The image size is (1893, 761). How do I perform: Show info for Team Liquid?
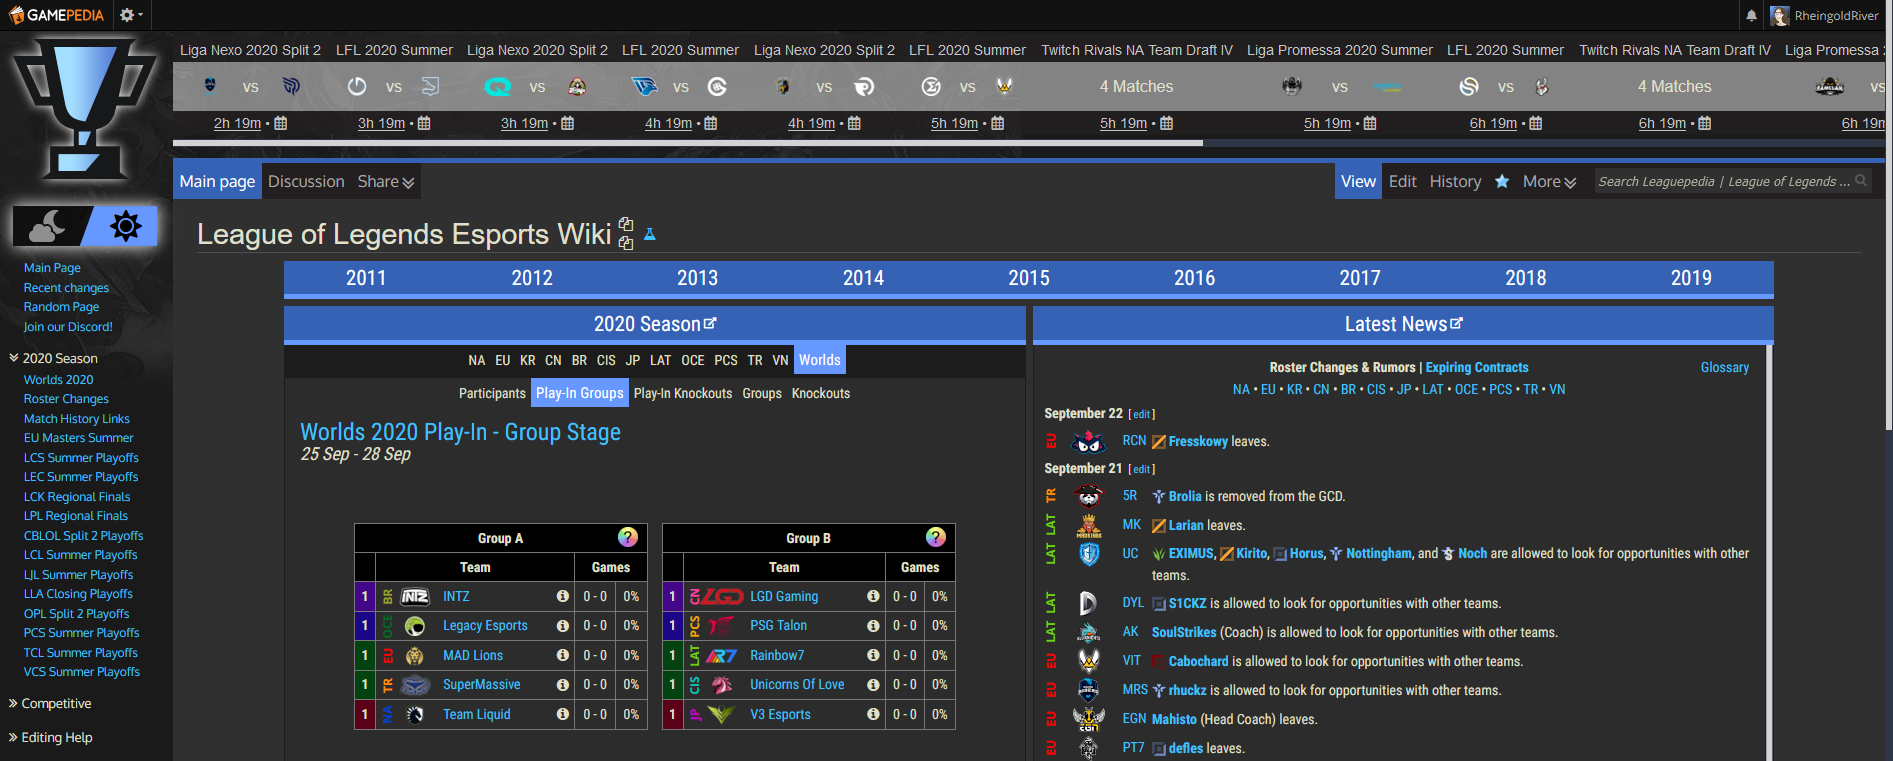click(563, 714)
